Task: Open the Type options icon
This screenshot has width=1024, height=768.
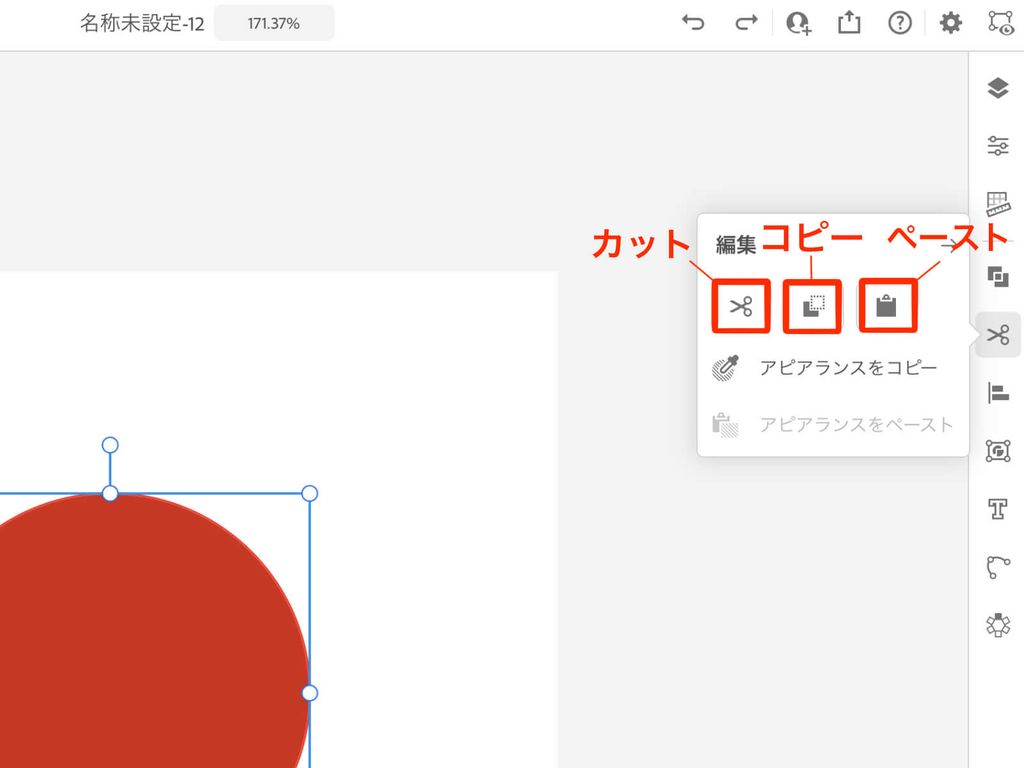Action: click(x=998, y=509)
